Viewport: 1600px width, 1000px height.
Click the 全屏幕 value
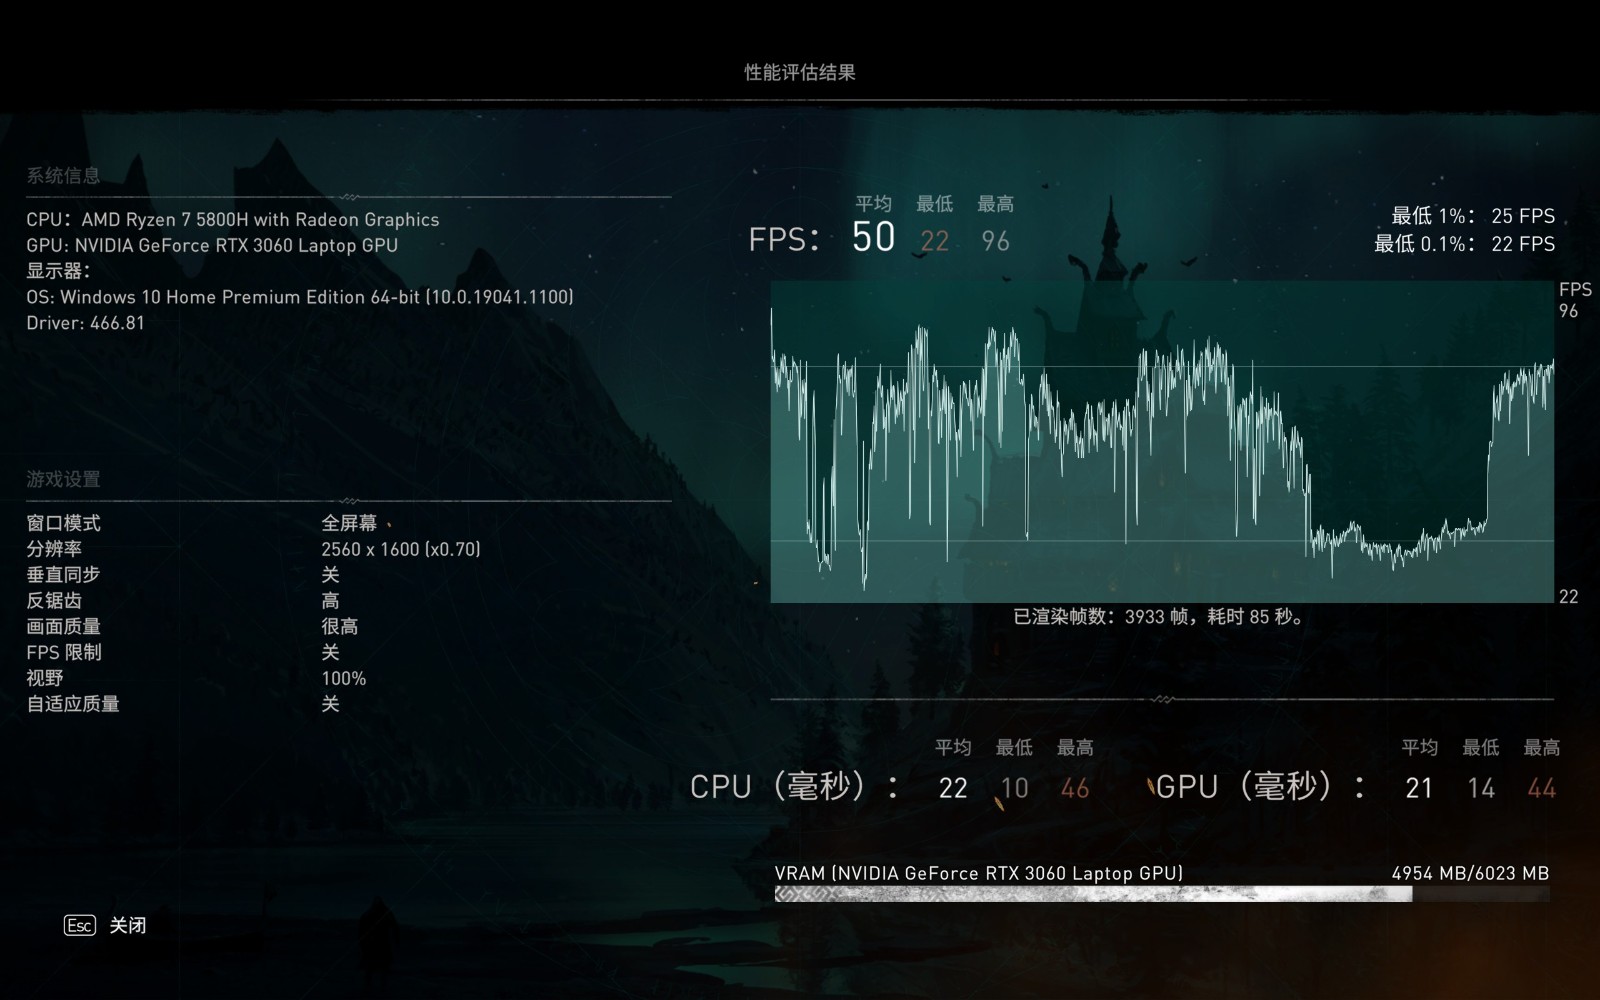(x=349, y=523)
